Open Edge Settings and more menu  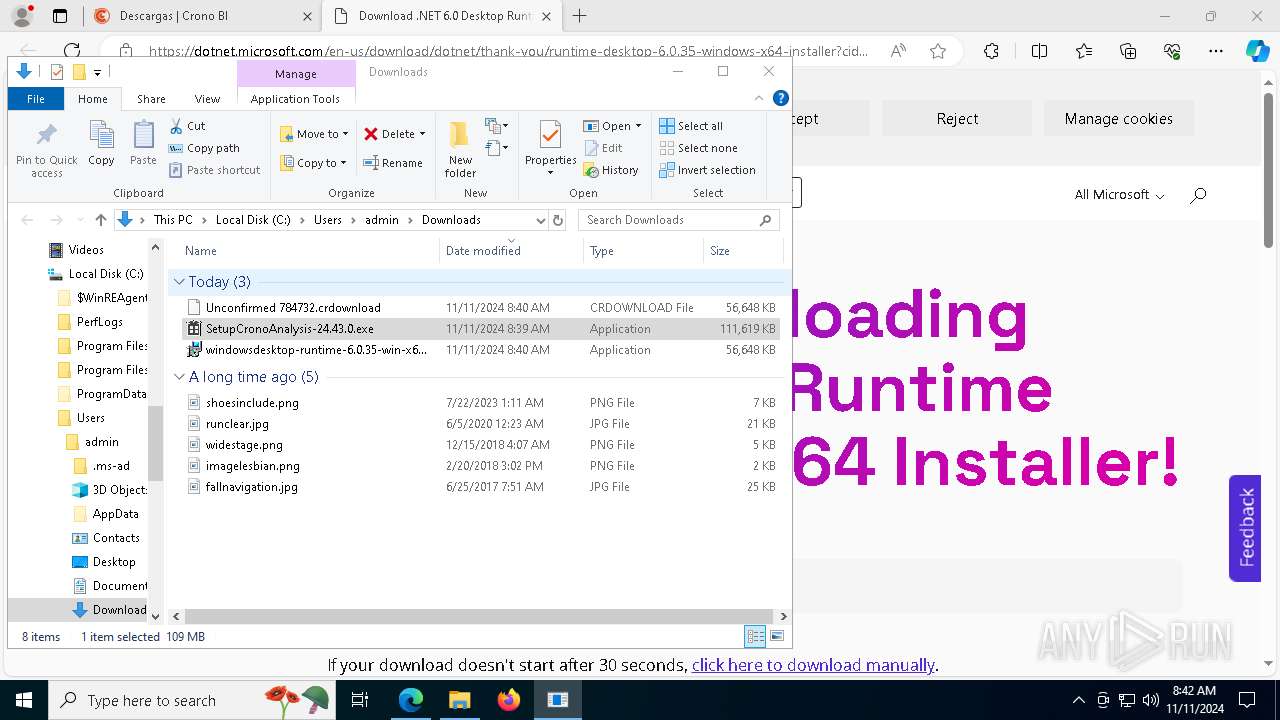(1216, 51)
